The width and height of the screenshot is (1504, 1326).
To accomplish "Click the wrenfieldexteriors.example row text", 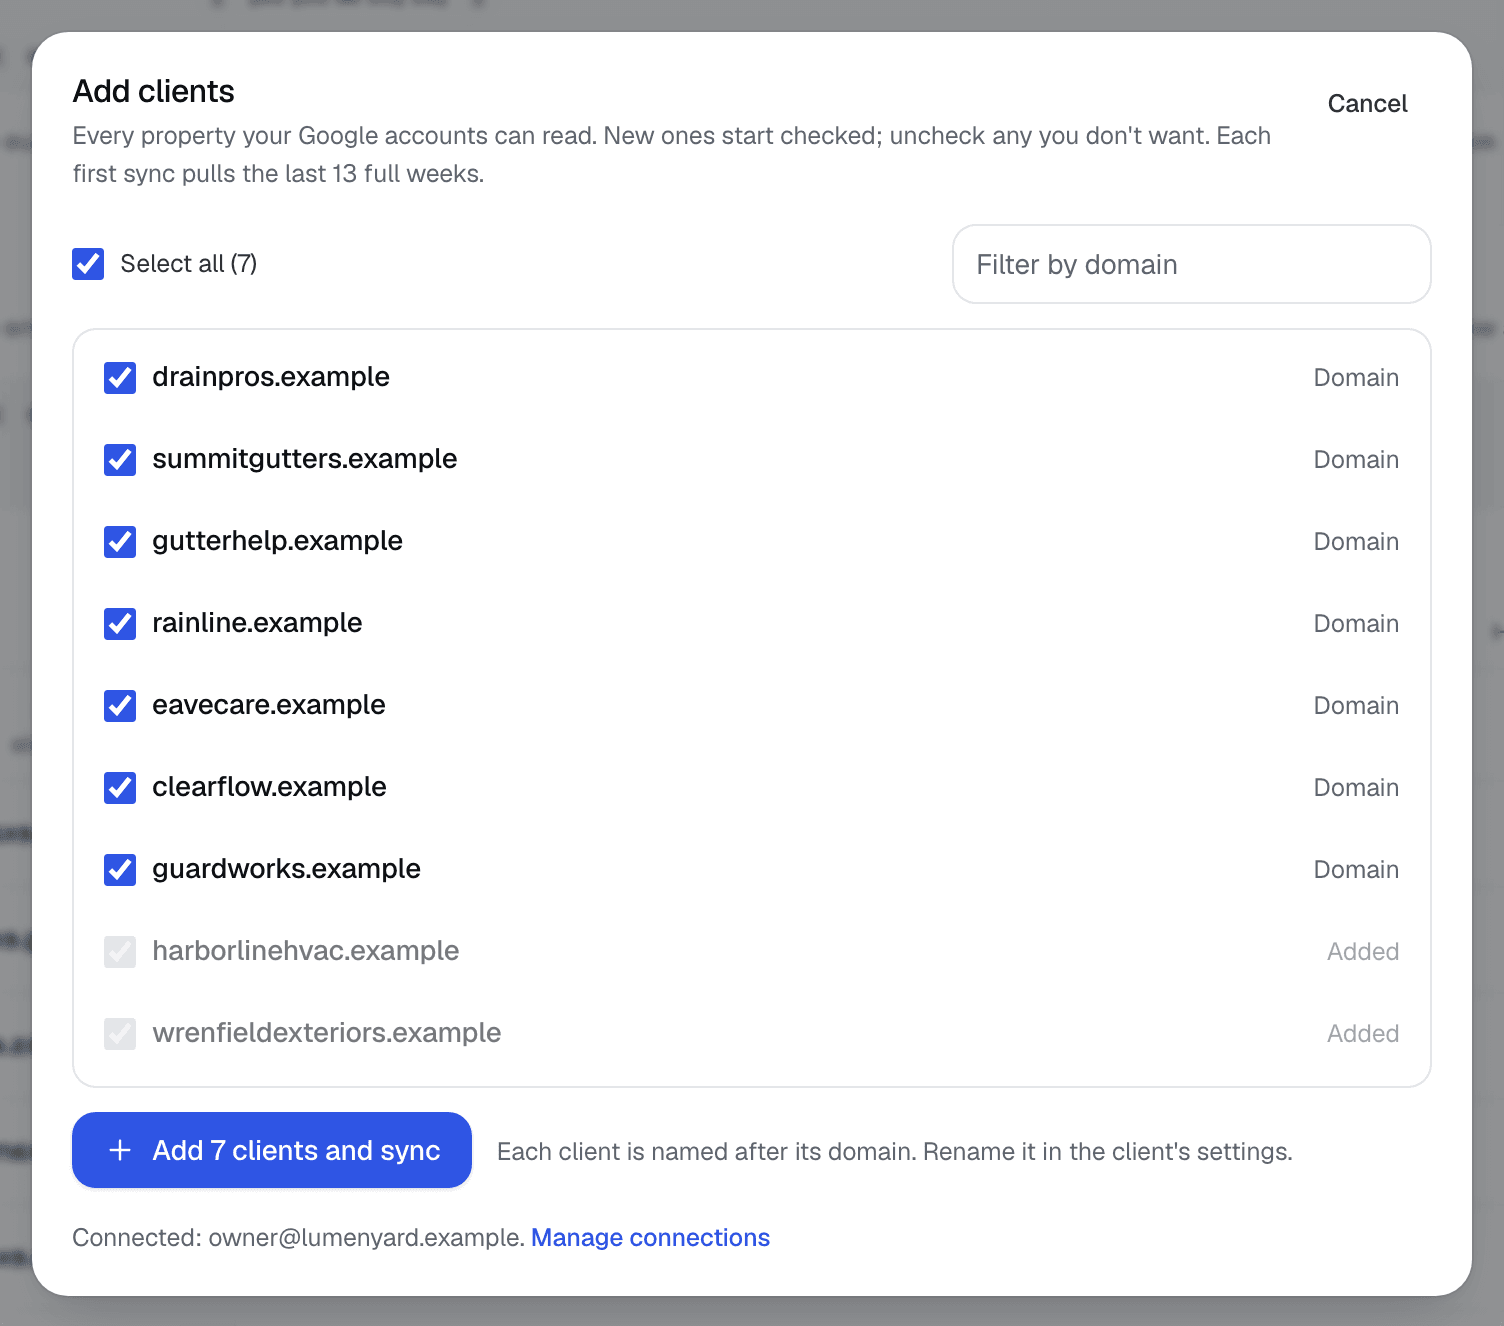I will pyautogui.click(x=327, y=1033).
